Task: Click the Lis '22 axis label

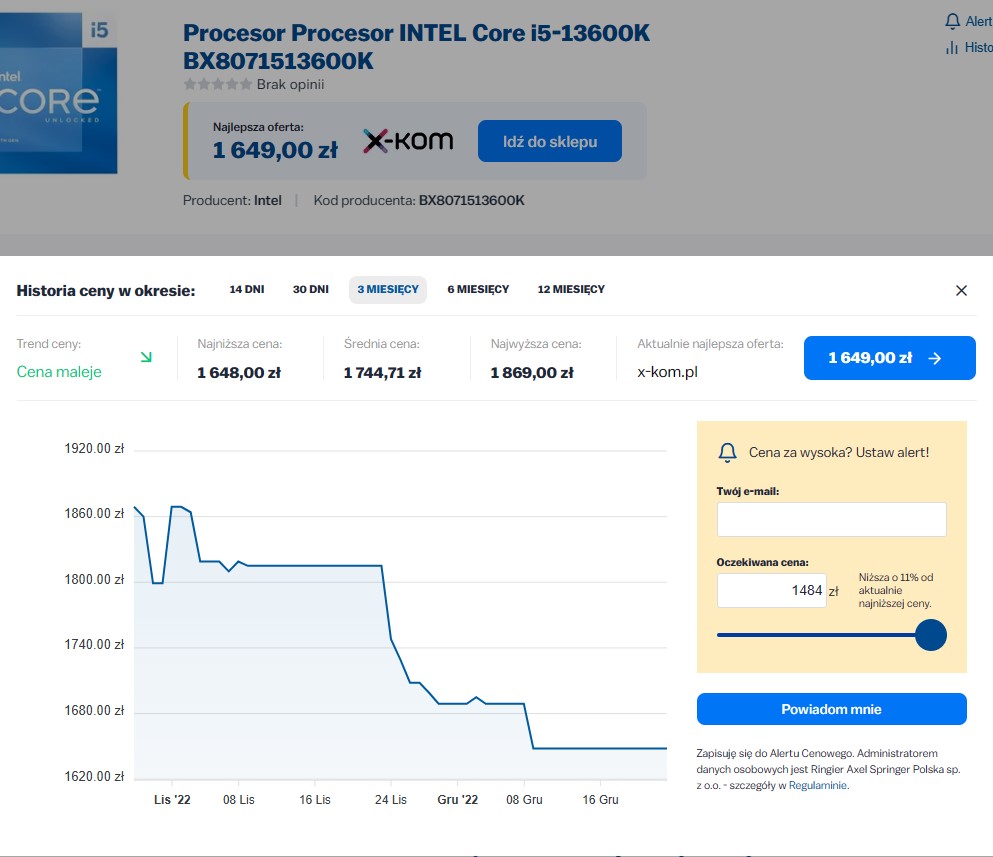Action: point(172,799)
